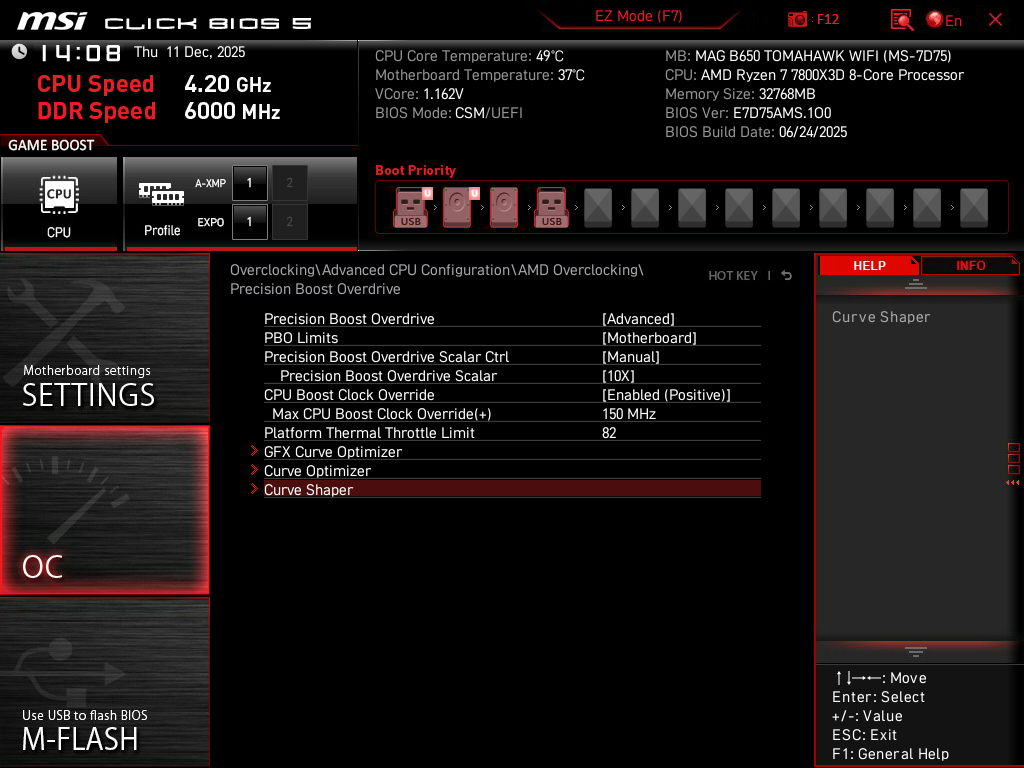This screenshot has width=1024, height=768.
Task: Click last empty boot priority slot
Action: pyautogui.click(x=974, y=207)
